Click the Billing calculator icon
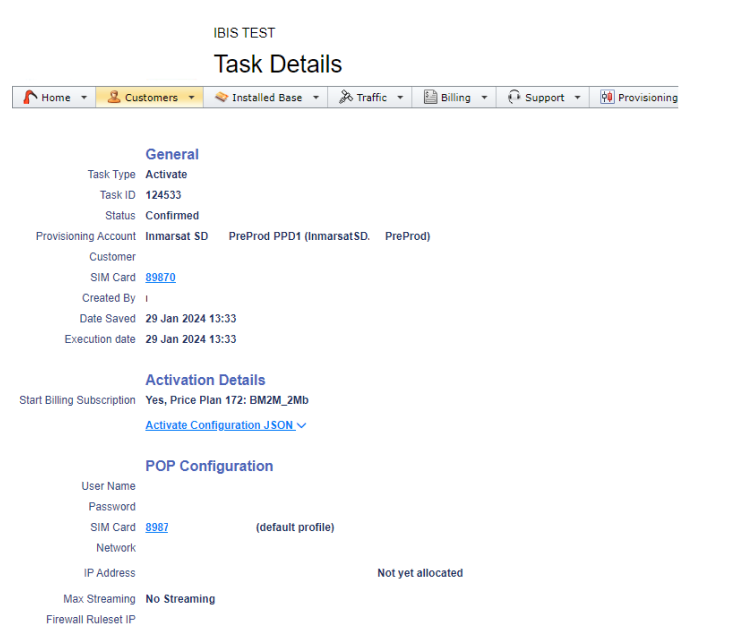734x639 pixels. click(430, 97)
